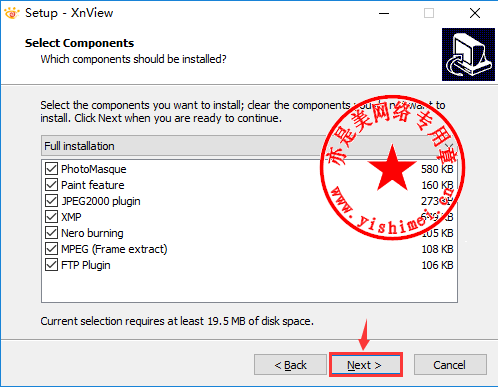Disable the JPEG2000 plugin component
The height and width of the screenshot is (387, 498).
point(51,201)
